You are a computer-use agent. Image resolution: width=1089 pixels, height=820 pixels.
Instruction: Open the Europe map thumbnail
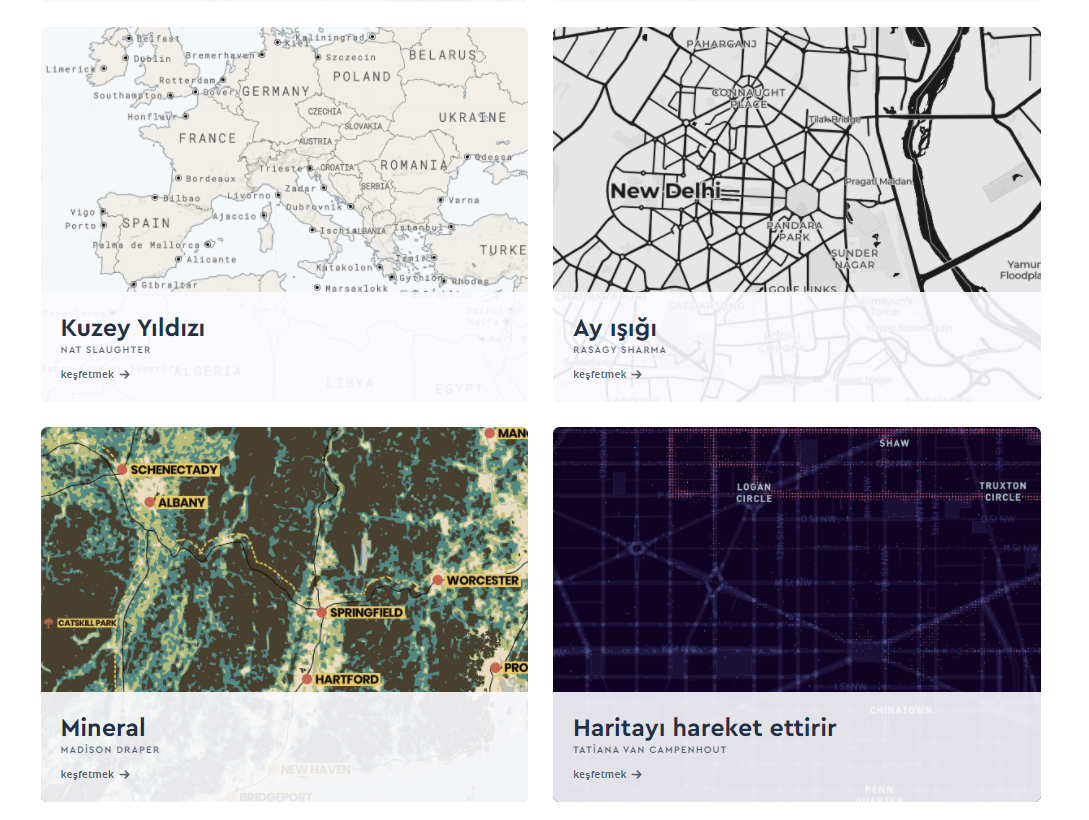coord(284,160)
